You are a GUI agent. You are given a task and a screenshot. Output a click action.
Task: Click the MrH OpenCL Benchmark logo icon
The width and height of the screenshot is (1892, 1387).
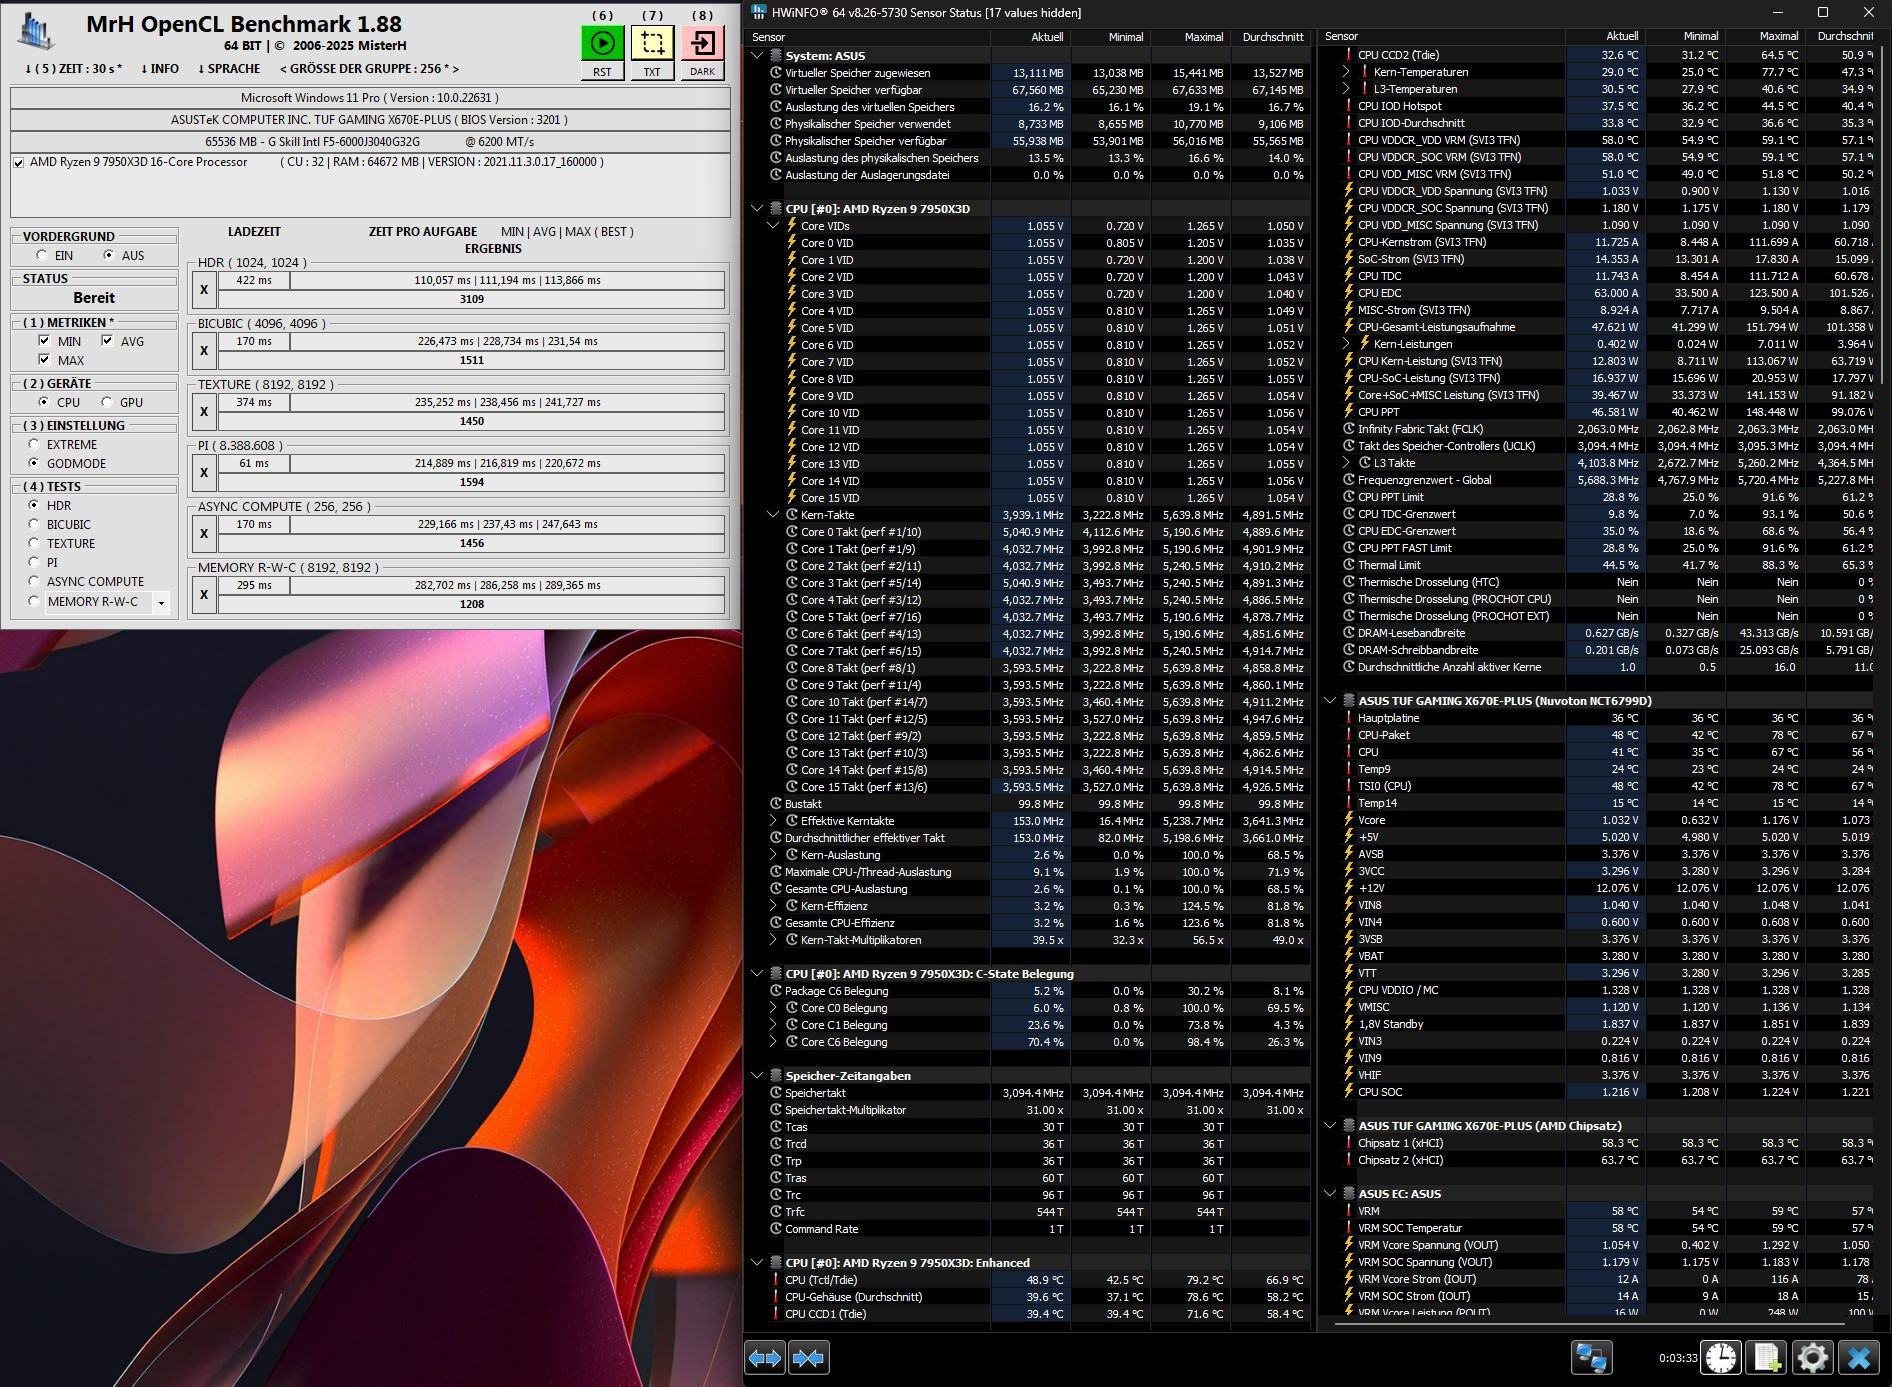pyautogui.click(x=36, y=30)
